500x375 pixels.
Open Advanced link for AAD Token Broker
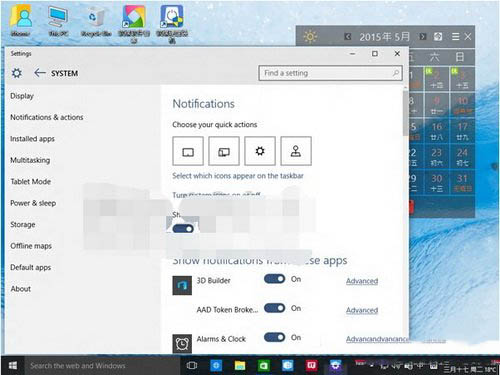pyautogui.click(x=362, y=310)
